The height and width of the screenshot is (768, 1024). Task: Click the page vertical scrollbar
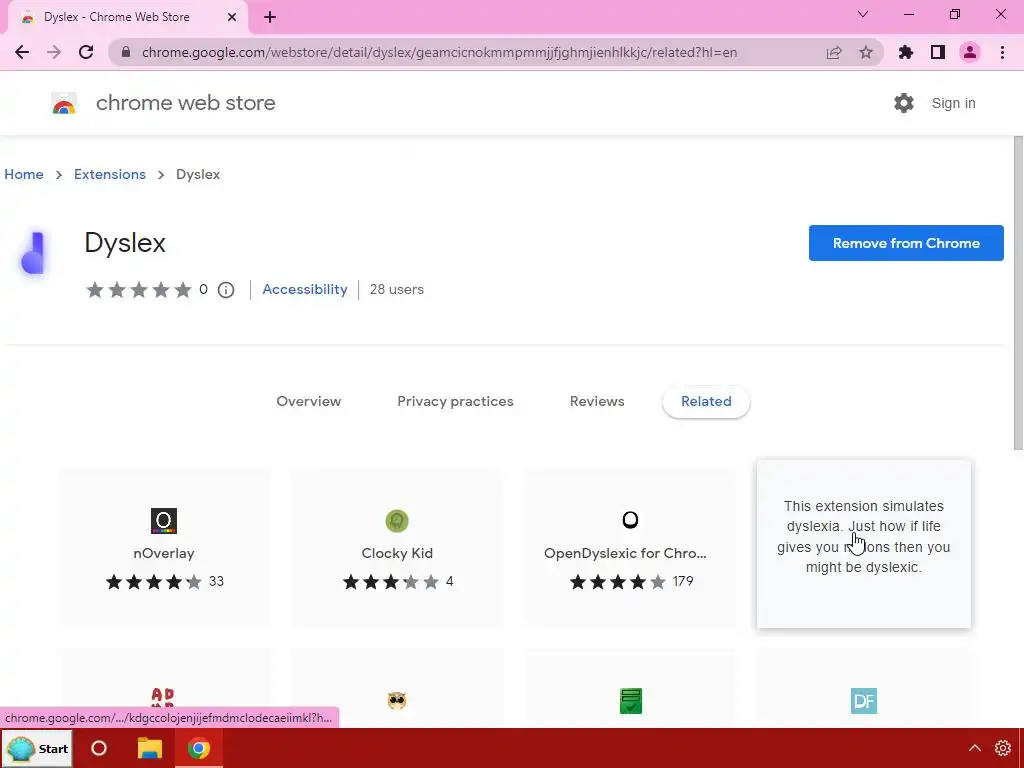[x=1018, y=294]
